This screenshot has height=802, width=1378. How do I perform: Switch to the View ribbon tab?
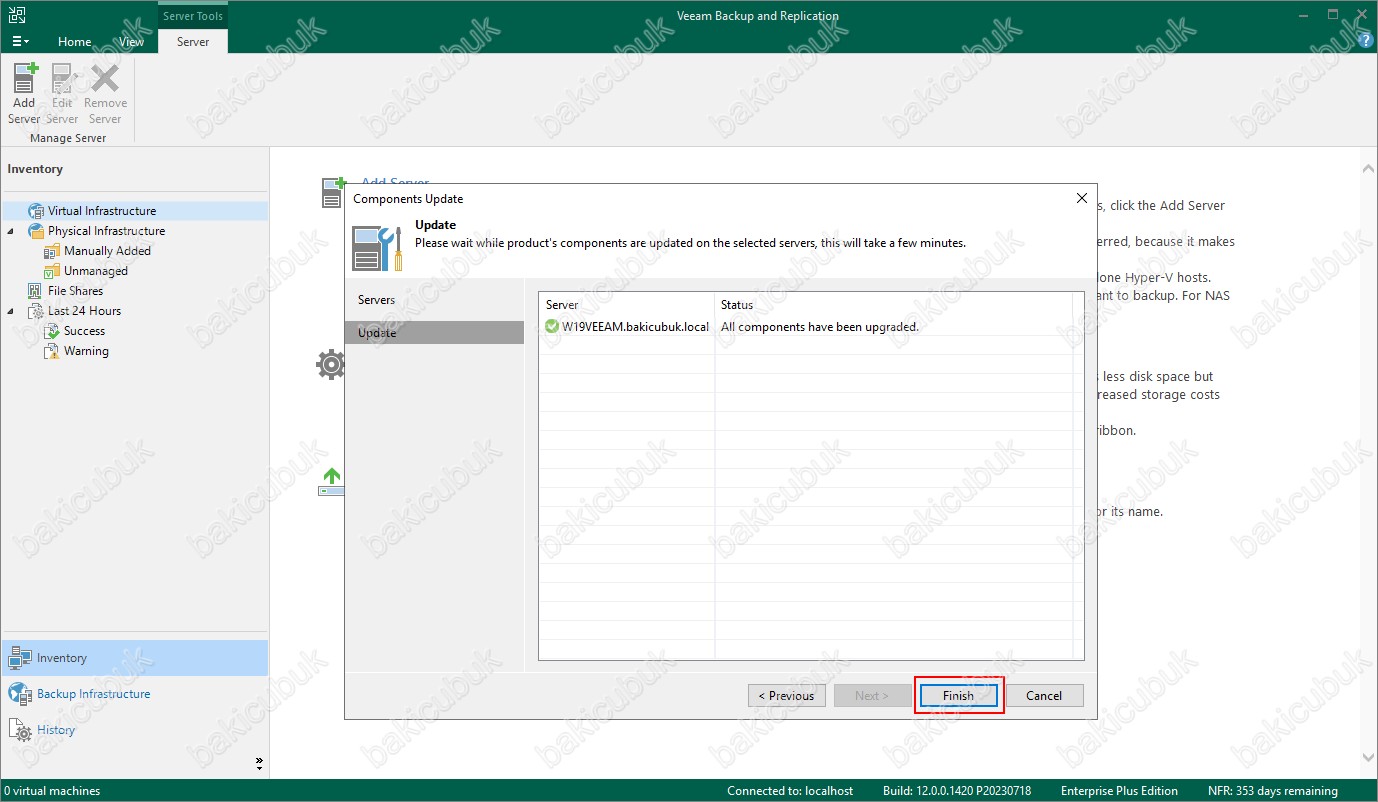click(x=132, y=42)
